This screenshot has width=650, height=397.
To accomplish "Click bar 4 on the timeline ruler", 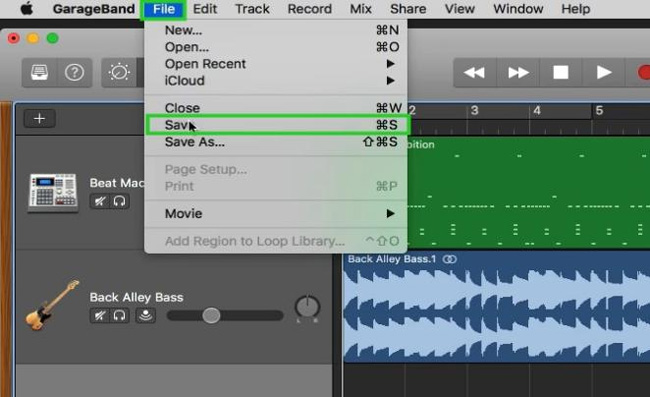I will point(537,111).
